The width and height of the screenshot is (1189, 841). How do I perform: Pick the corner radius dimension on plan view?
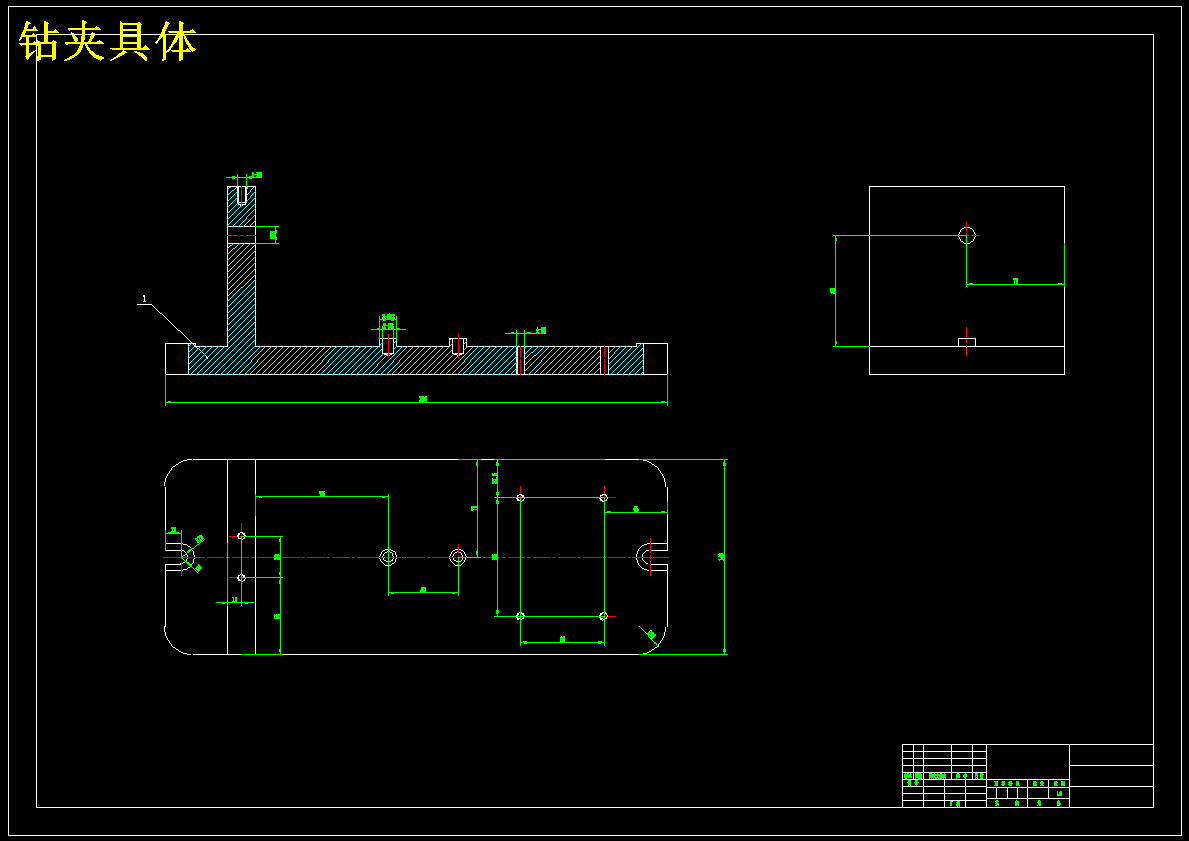point(649,635)
